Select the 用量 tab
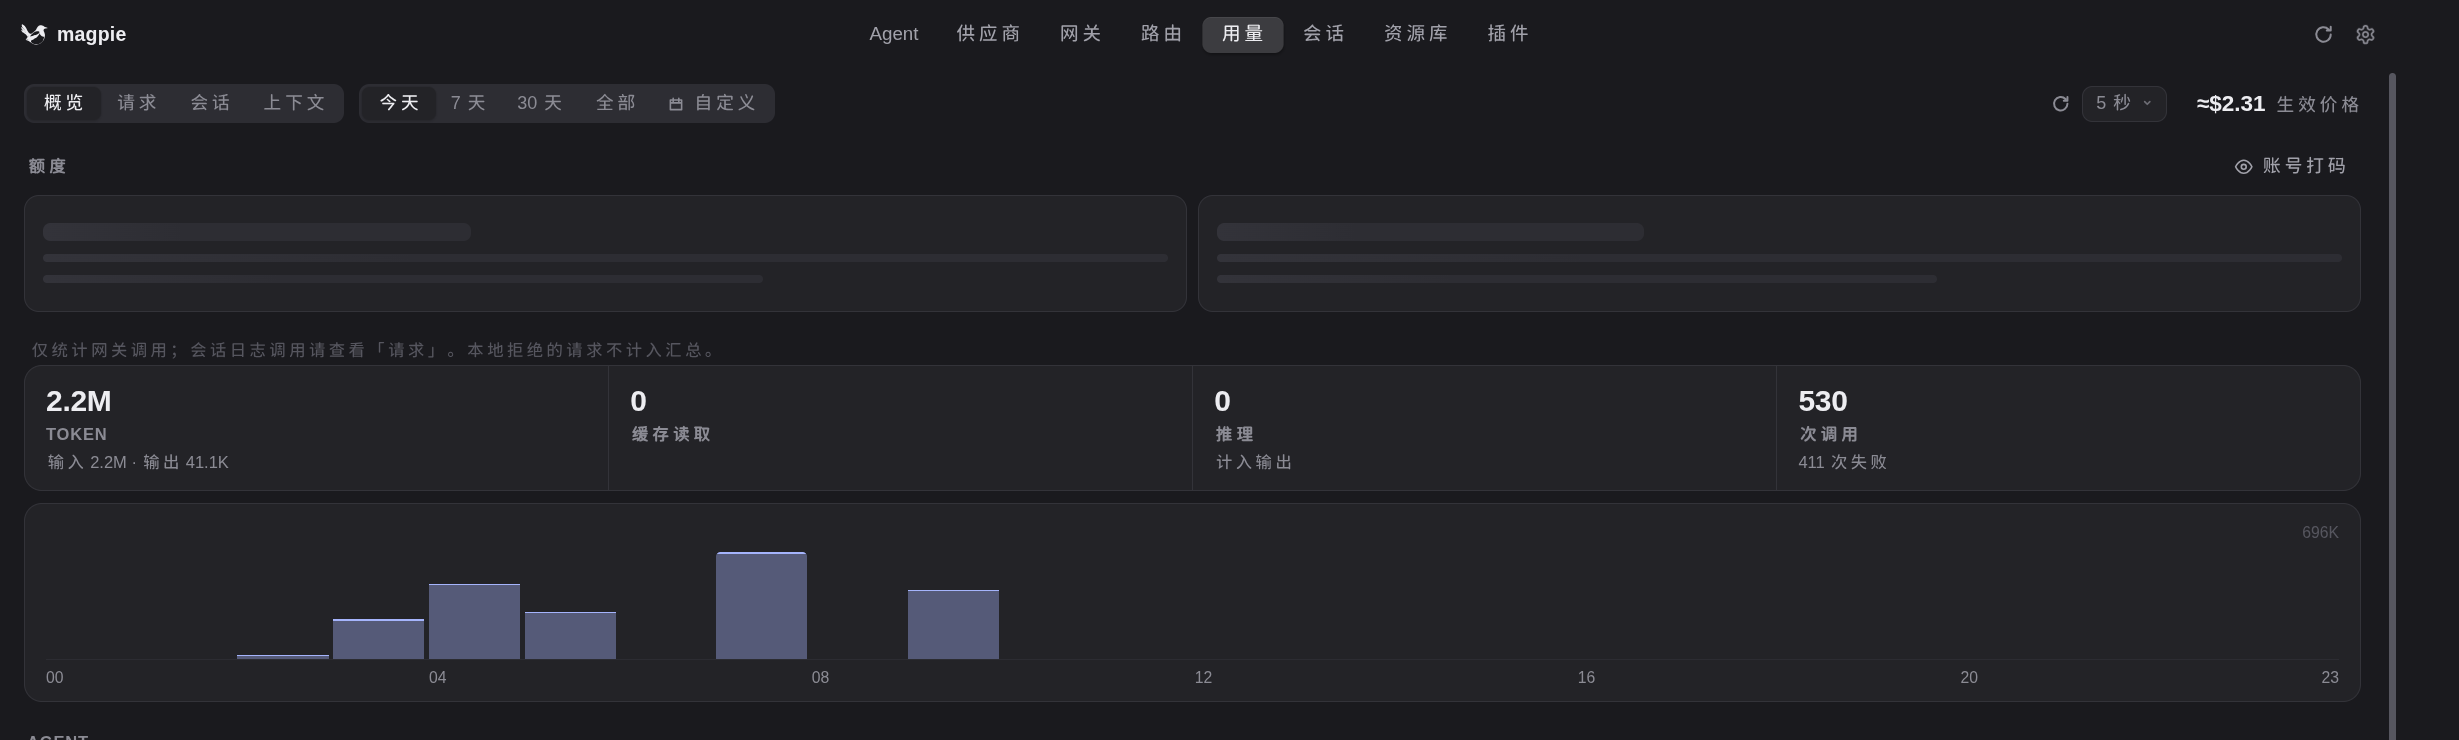The height and width of the screenshot is (740, 2459). [1242, 34]
